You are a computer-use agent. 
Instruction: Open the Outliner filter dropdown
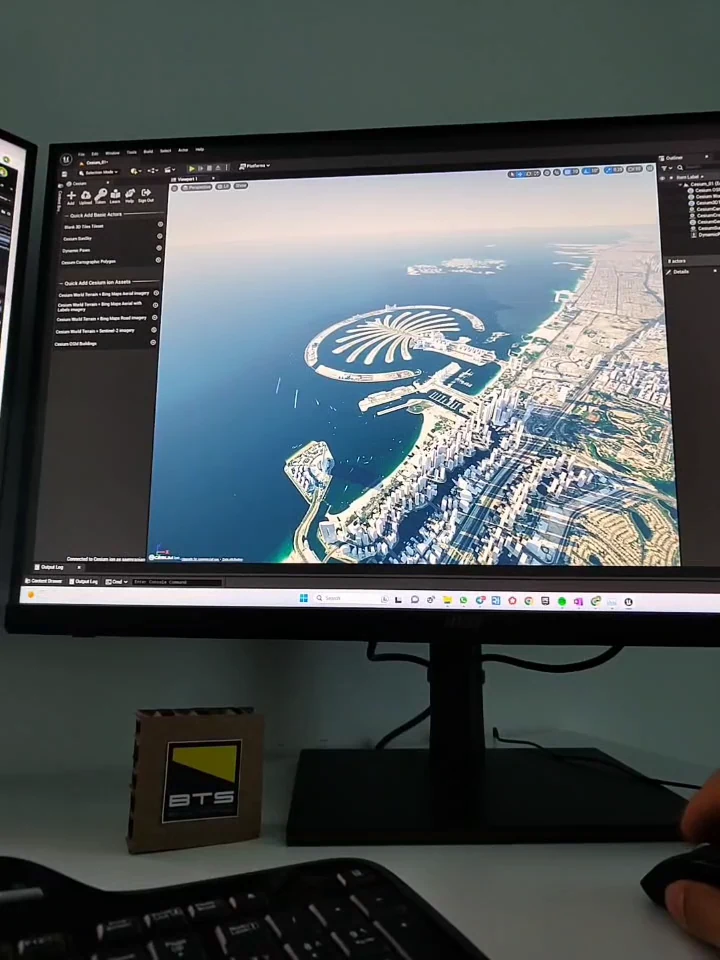[666, 168]
